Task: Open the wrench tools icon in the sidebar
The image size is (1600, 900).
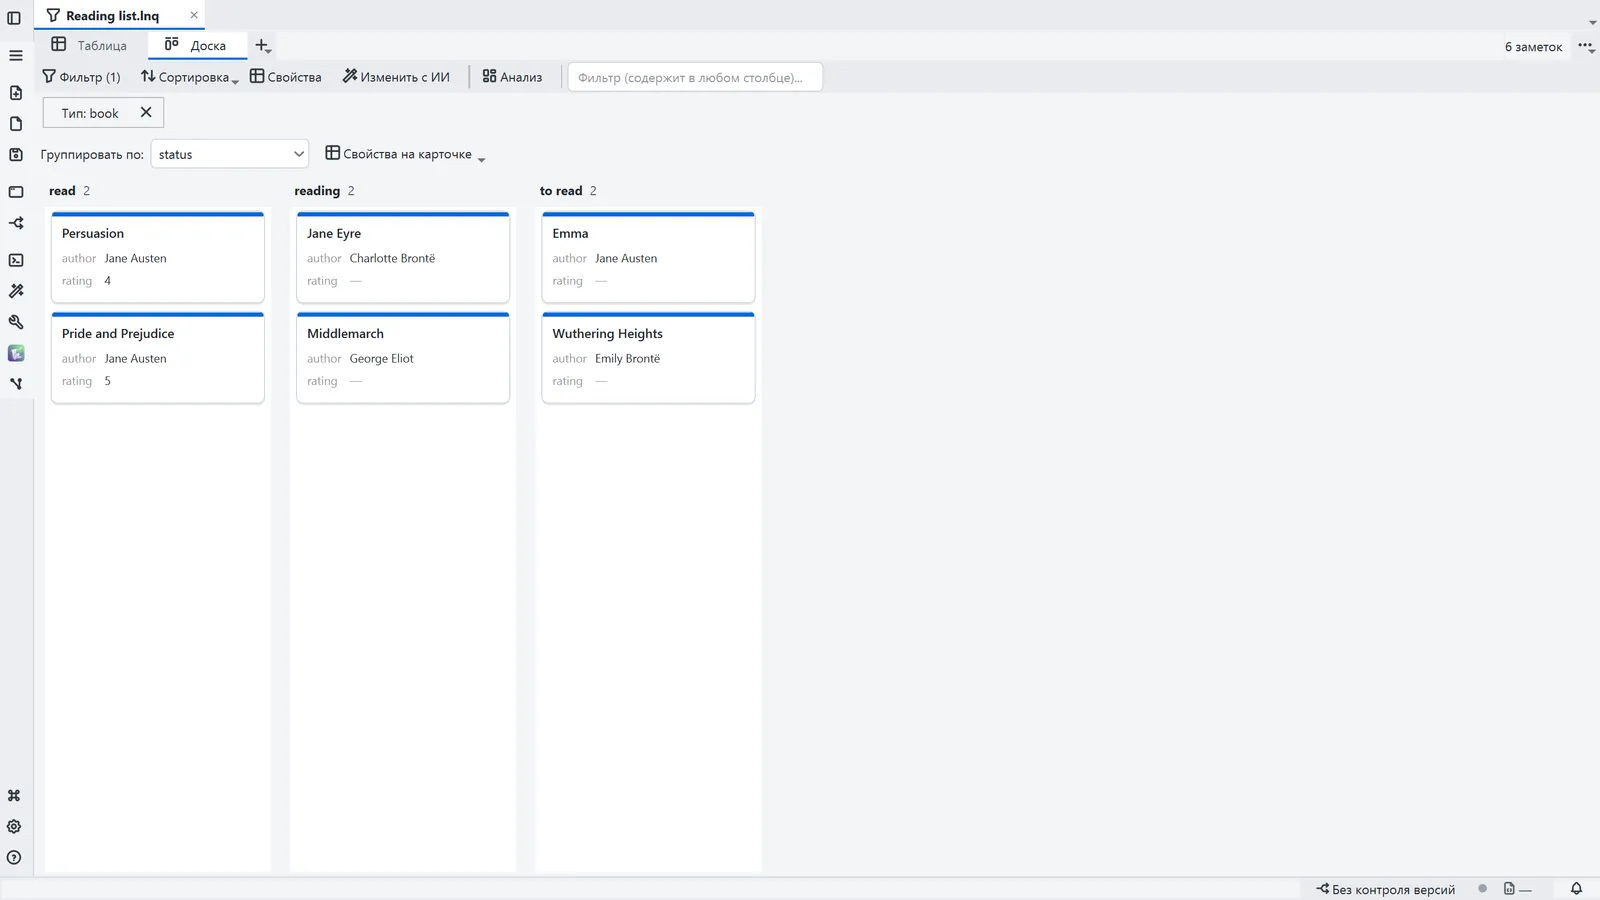Action: 16,322
